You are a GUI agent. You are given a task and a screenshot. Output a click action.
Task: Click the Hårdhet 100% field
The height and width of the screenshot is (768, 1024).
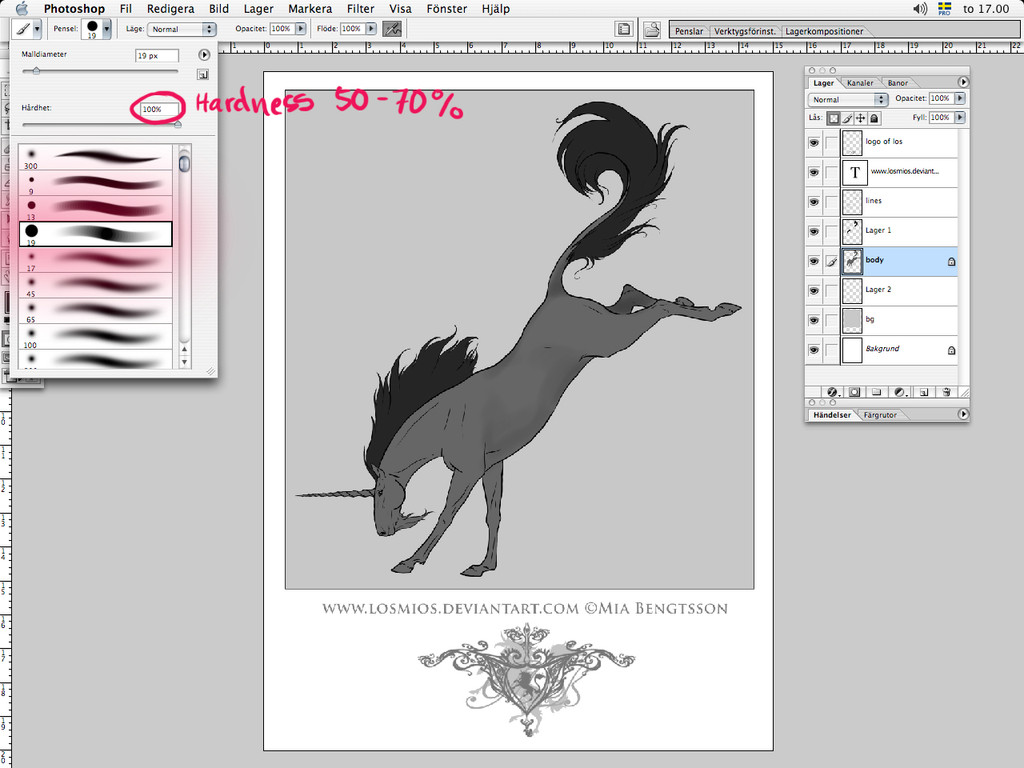coord(159,109)
